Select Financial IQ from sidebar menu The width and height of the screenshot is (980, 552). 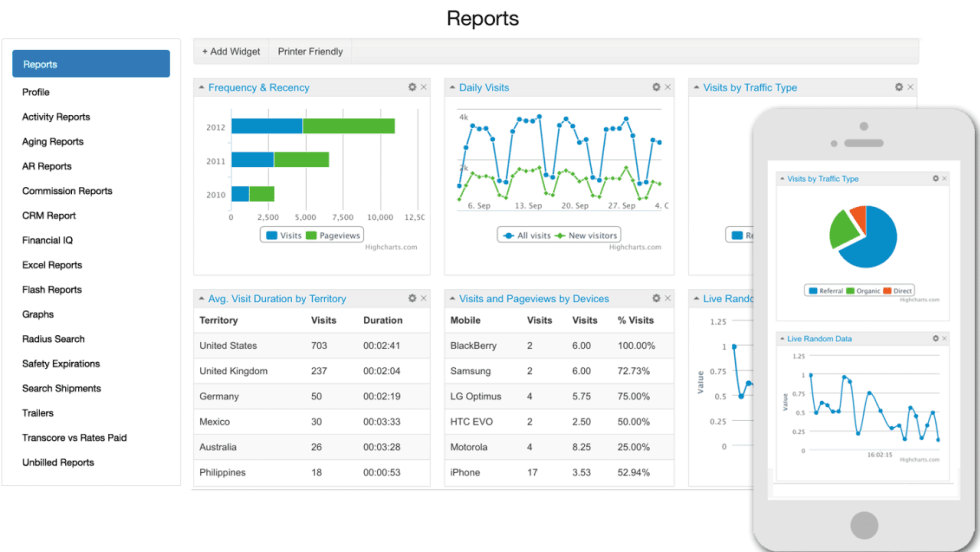tap(47, 240)
